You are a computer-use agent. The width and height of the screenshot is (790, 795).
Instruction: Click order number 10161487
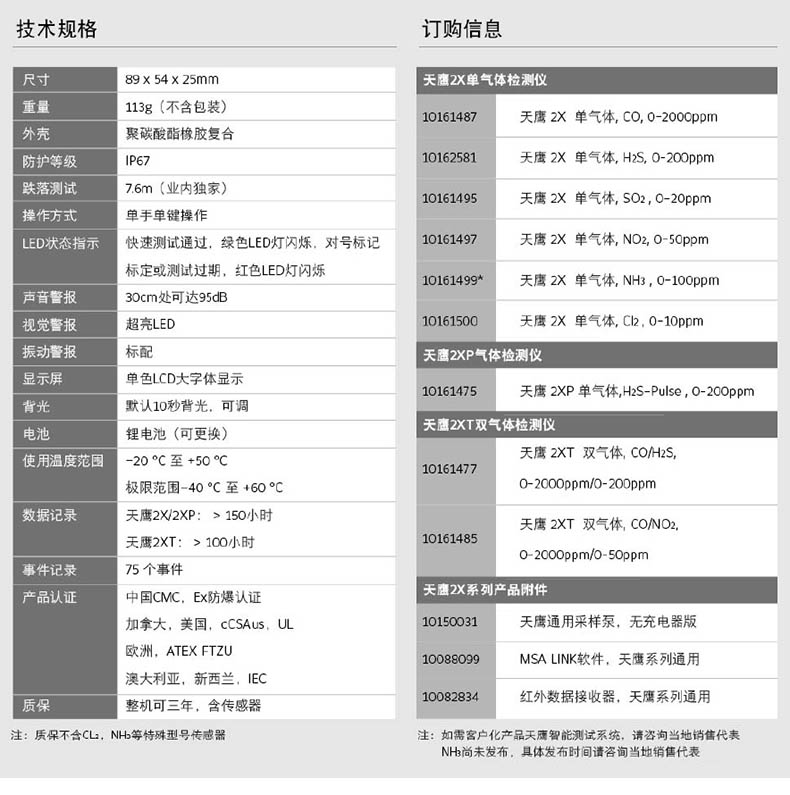point(449,117)
